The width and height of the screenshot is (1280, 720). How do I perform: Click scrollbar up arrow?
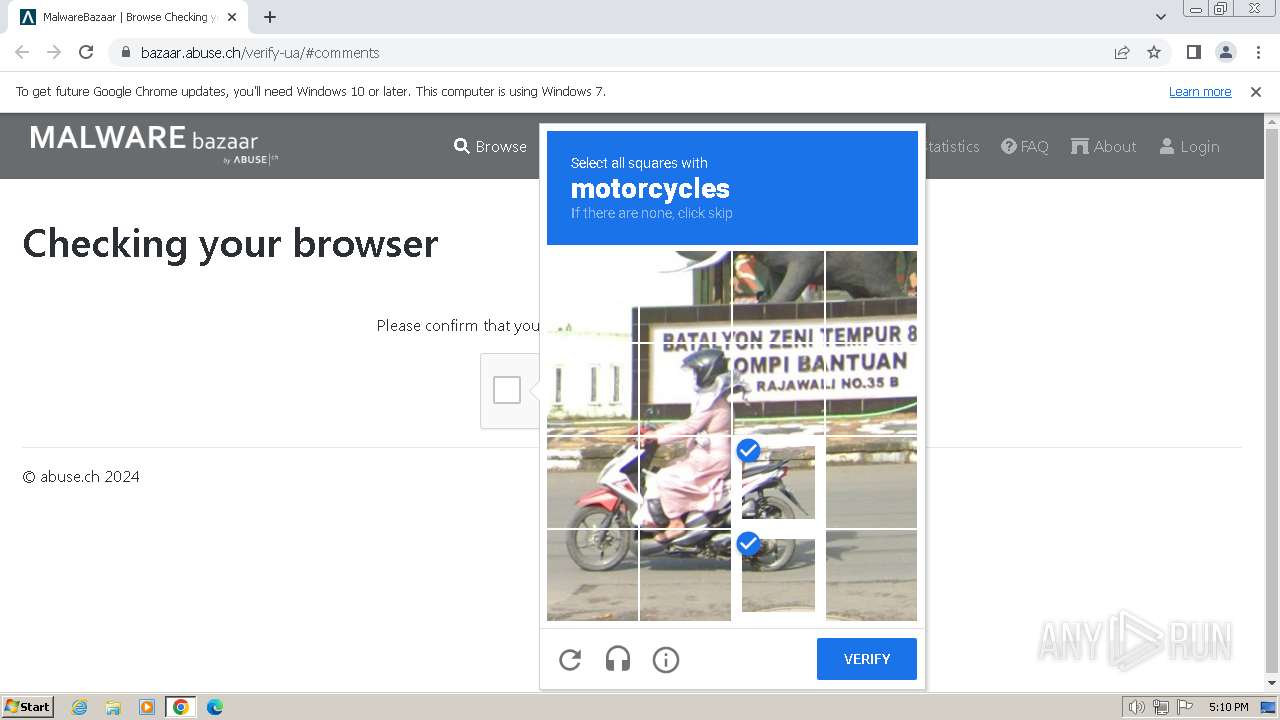coord(1272,120)
